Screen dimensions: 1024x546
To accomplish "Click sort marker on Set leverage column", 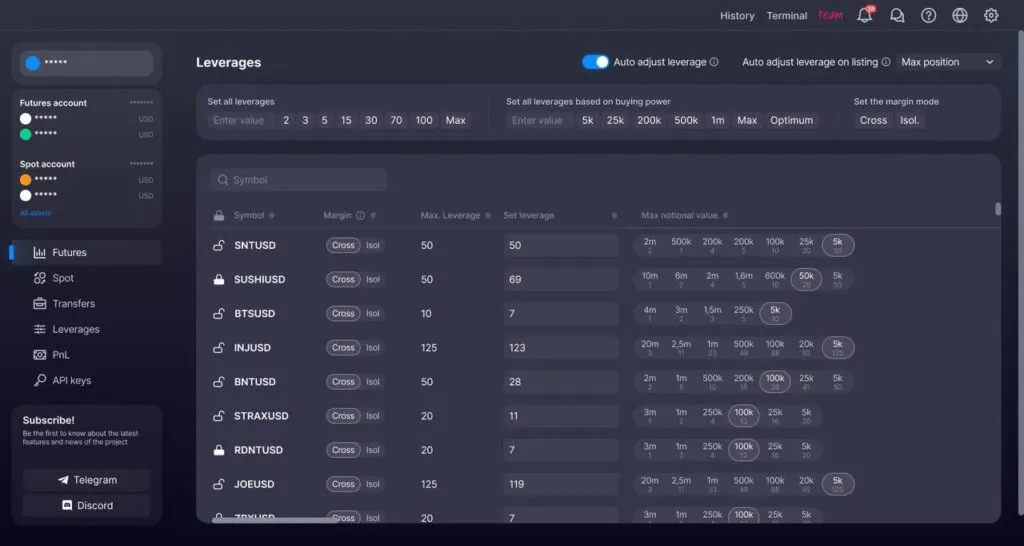I will click(x=614, y=216).
